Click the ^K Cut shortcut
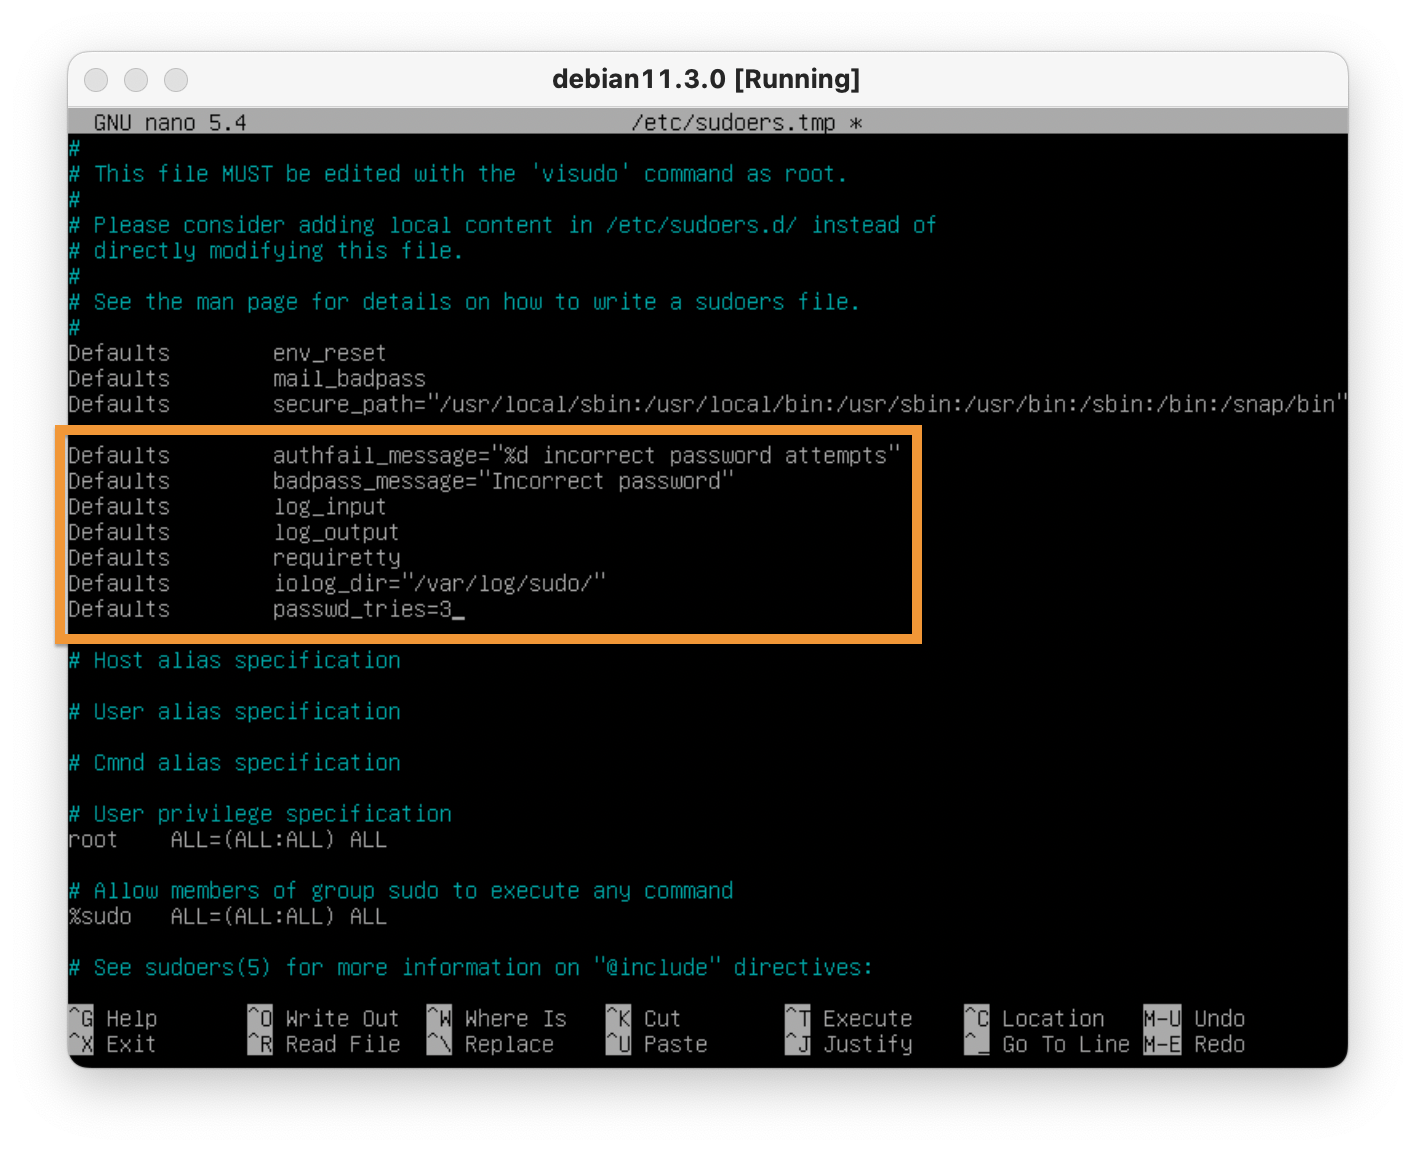The height and width of the screenshot is (1152, 1416). click(x=643, y=1018)
